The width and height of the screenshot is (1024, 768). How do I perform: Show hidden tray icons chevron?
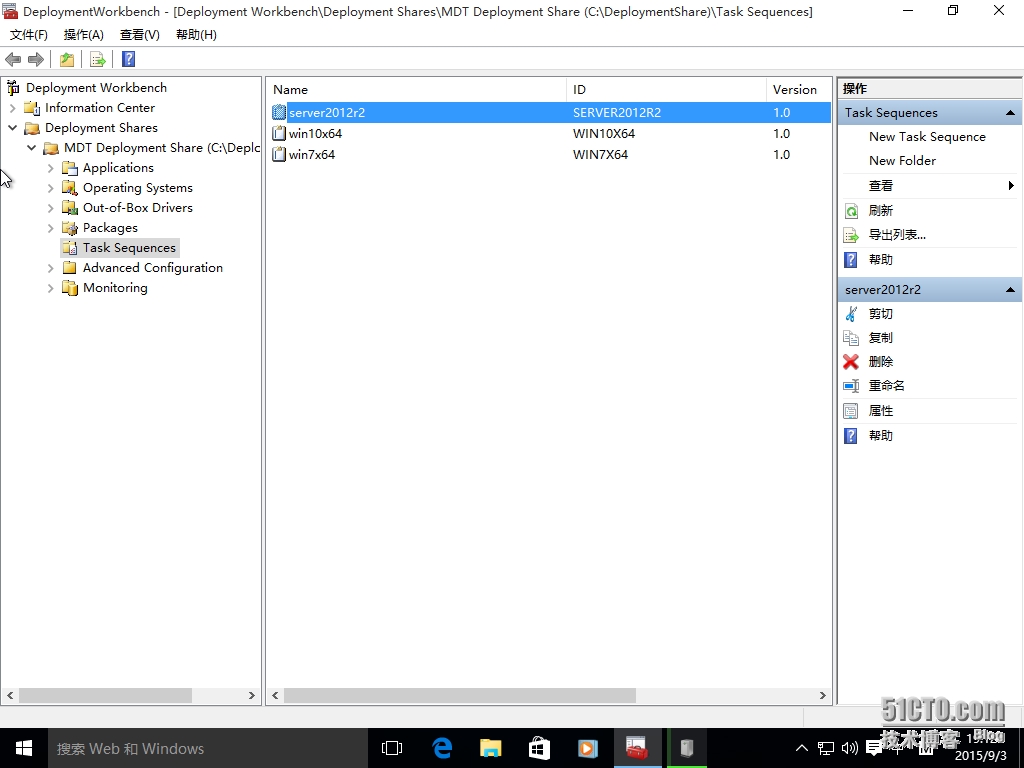(x=802, y=748)
